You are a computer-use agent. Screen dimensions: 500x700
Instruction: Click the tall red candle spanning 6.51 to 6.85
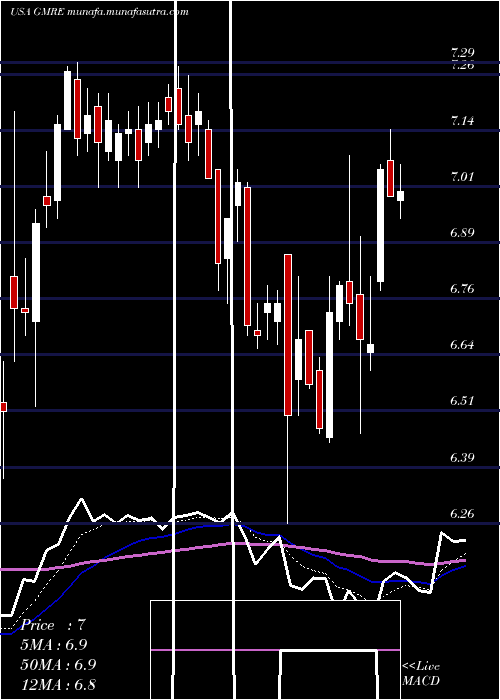click(288, 335)
